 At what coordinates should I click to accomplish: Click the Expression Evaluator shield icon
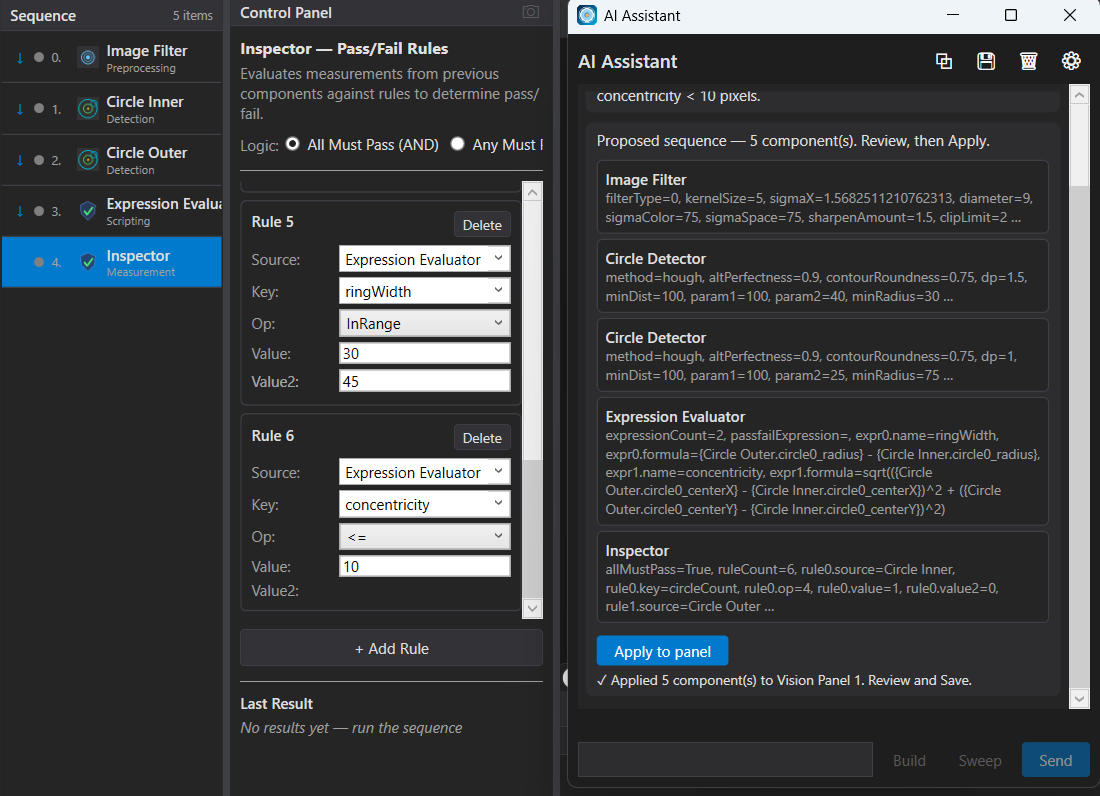[88, 210]
